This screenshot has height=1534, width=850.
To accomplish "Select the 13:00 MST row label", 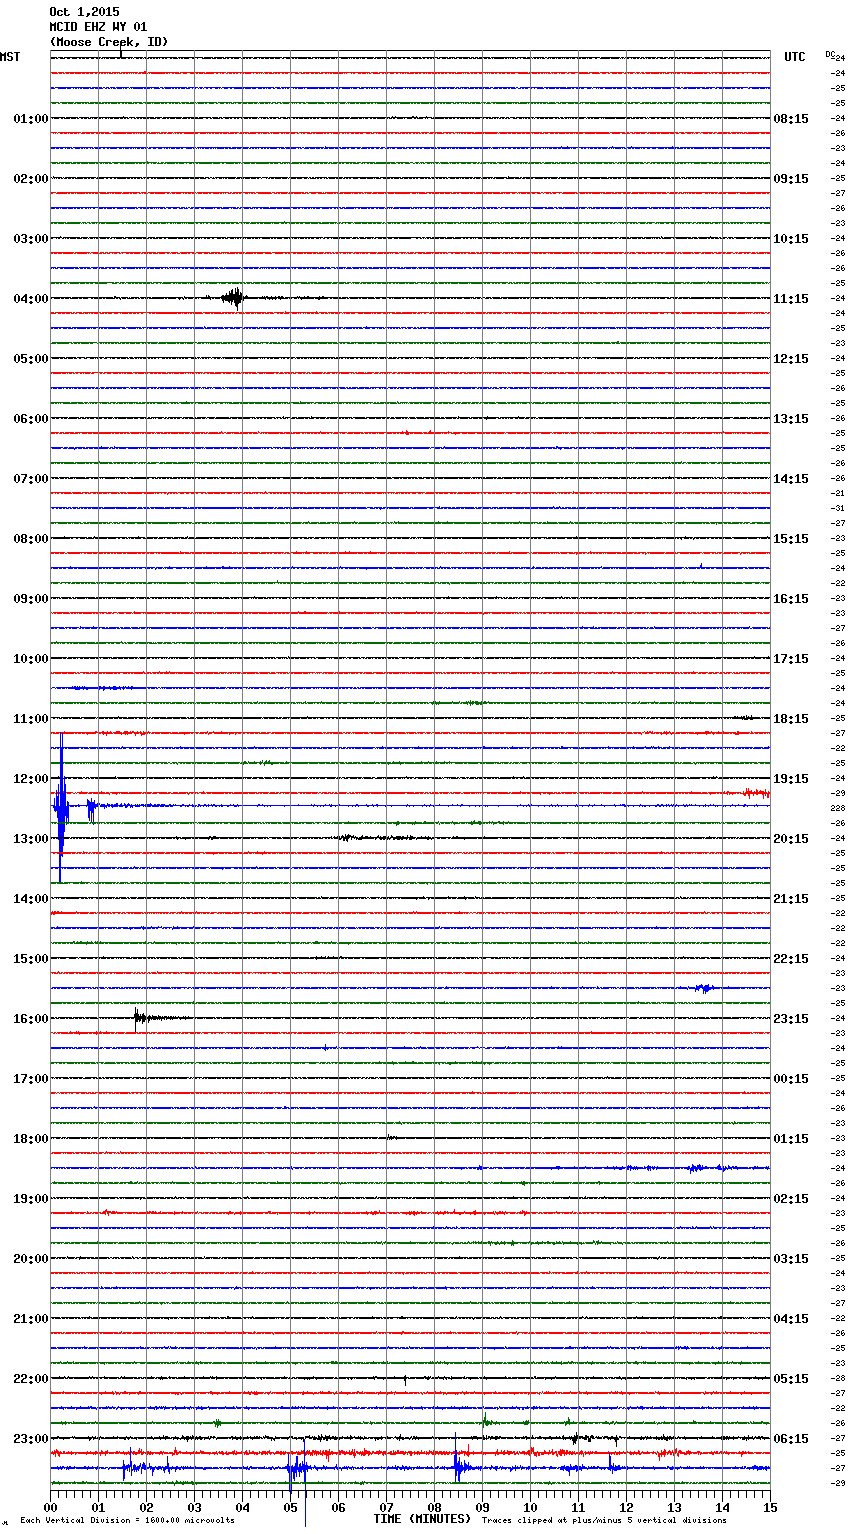I will tap(30, 839).
